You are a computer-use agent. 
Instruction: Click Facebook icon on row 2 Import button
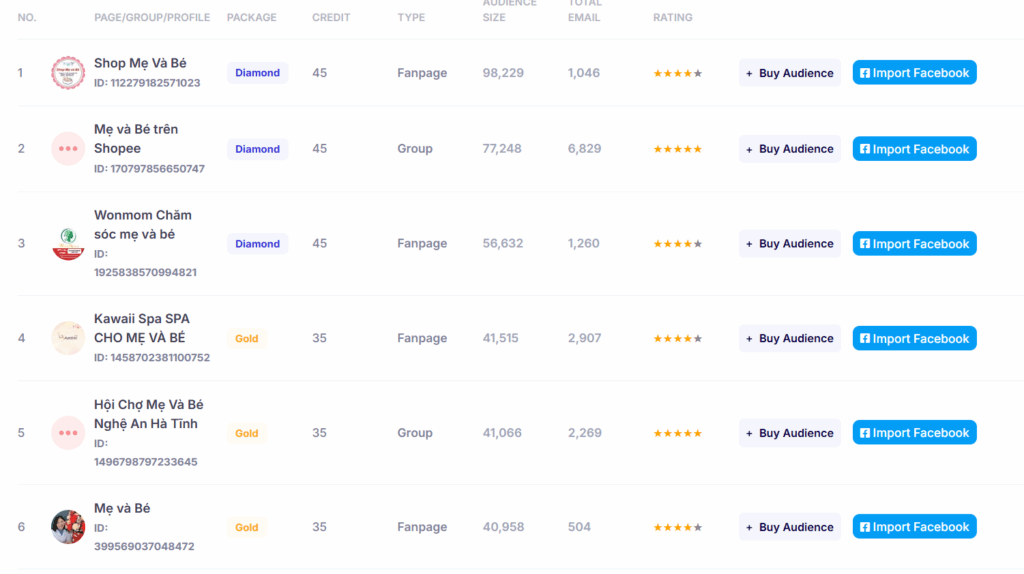pos(865,149)
